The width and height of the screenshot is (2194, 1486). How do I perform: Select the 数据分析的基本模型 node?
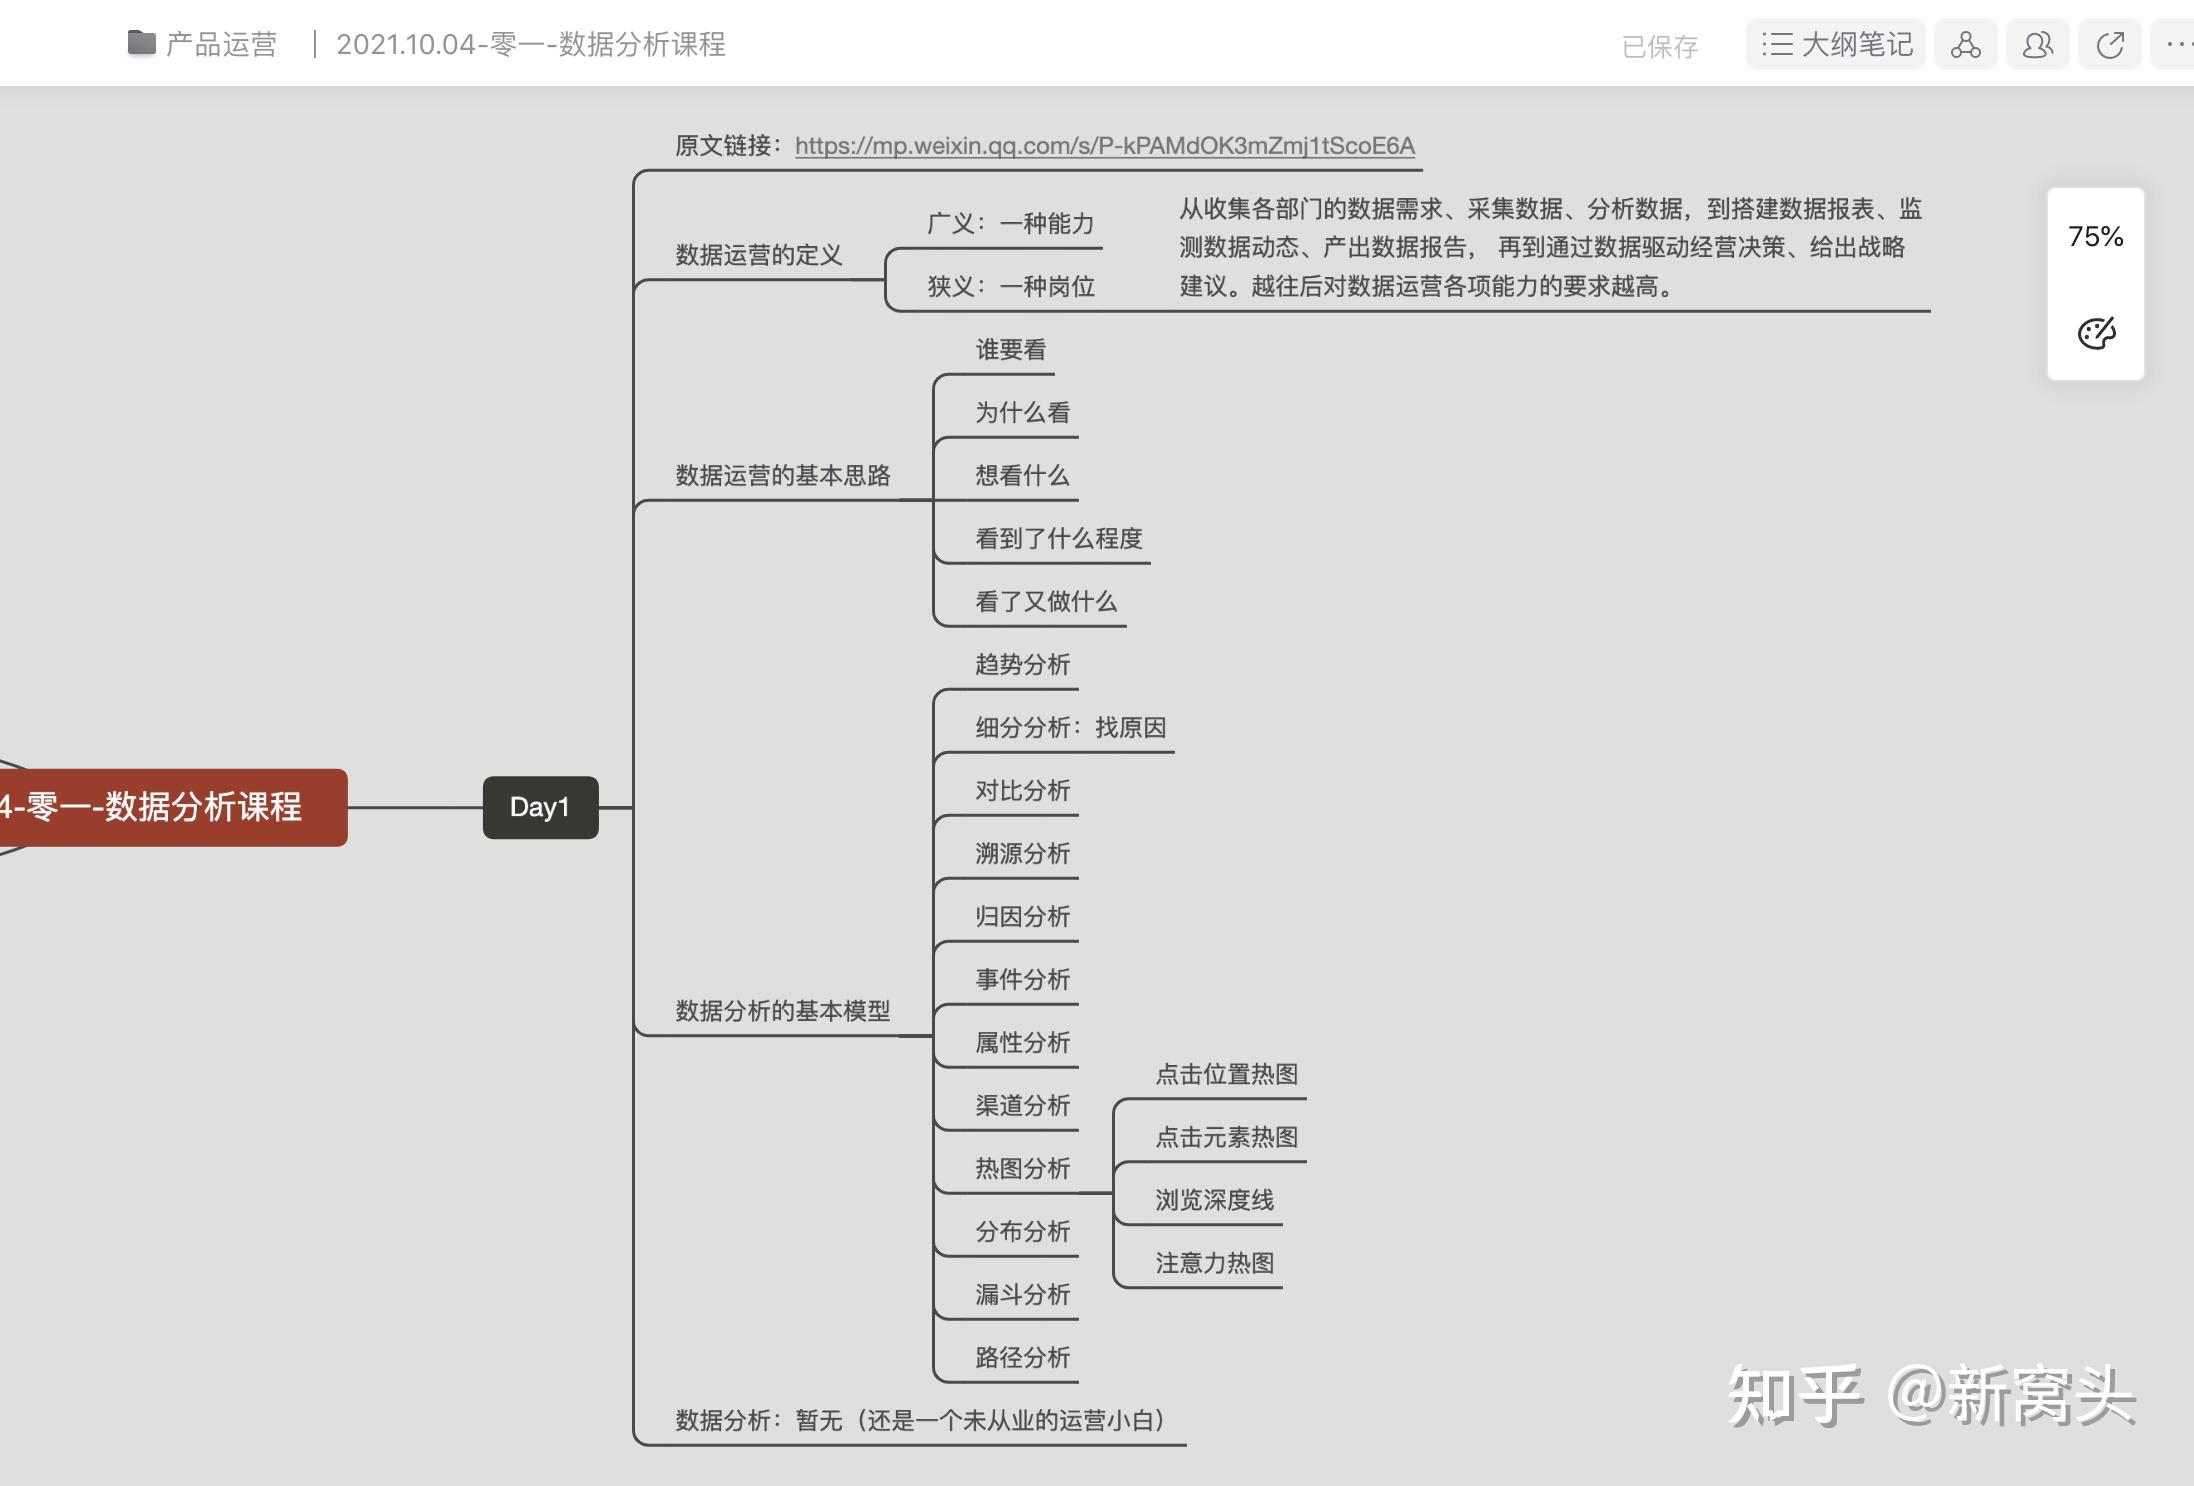[782, 1011]
